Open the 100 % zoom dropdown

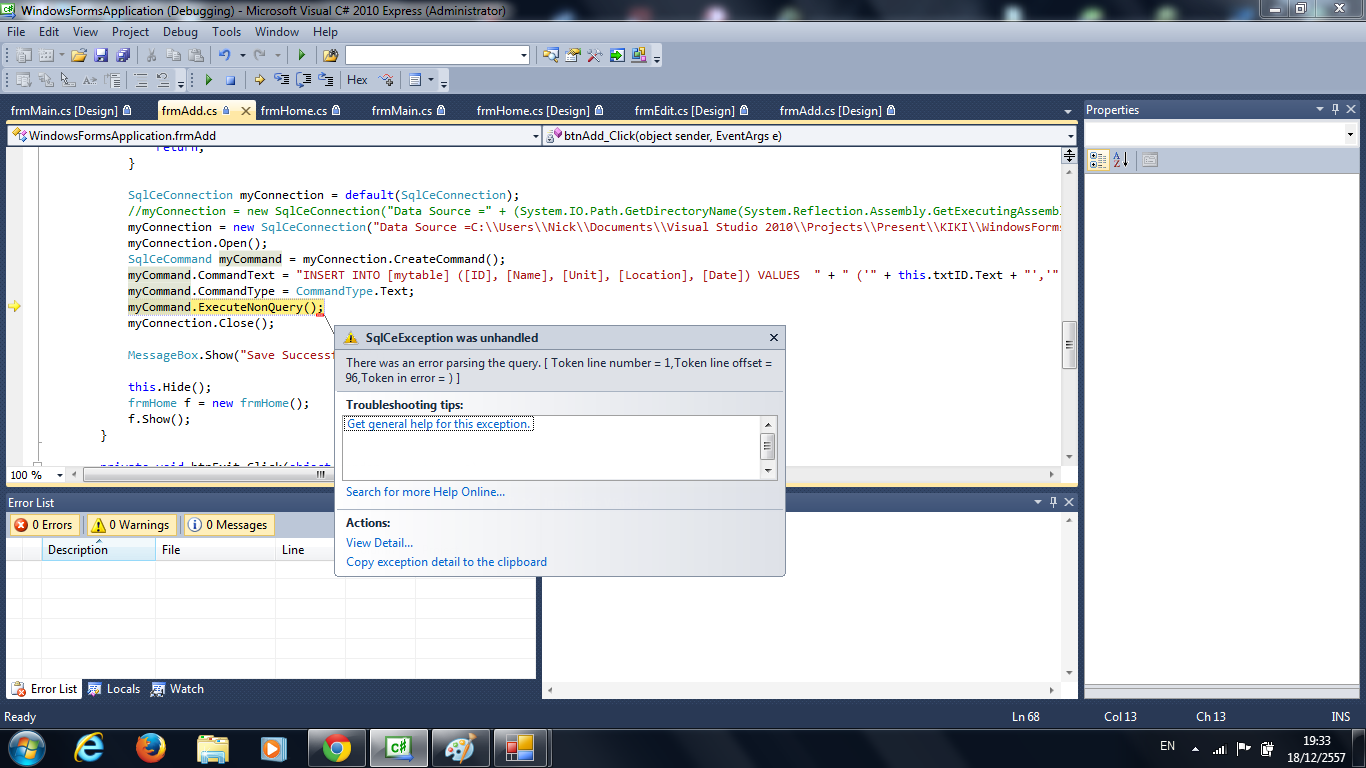[x=60, y=475]
